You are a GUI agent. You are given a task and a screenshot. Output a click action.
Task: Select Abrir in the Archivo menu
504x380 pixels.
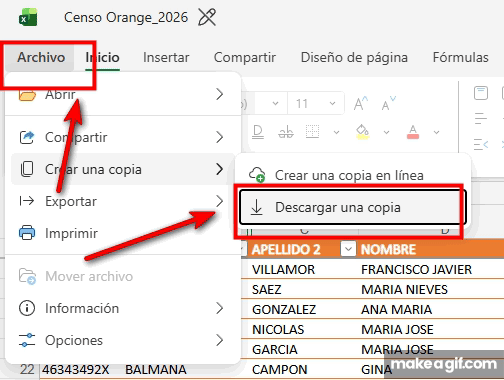point(123,94)
